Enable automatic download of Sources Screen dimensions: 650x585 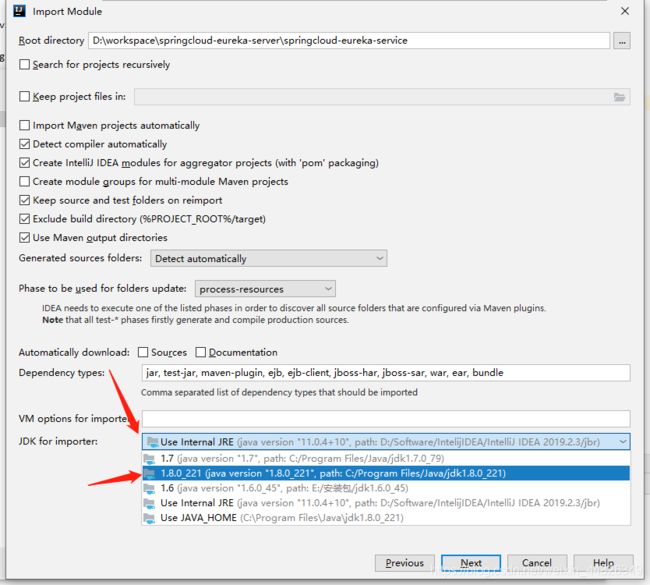click(143, 352)
